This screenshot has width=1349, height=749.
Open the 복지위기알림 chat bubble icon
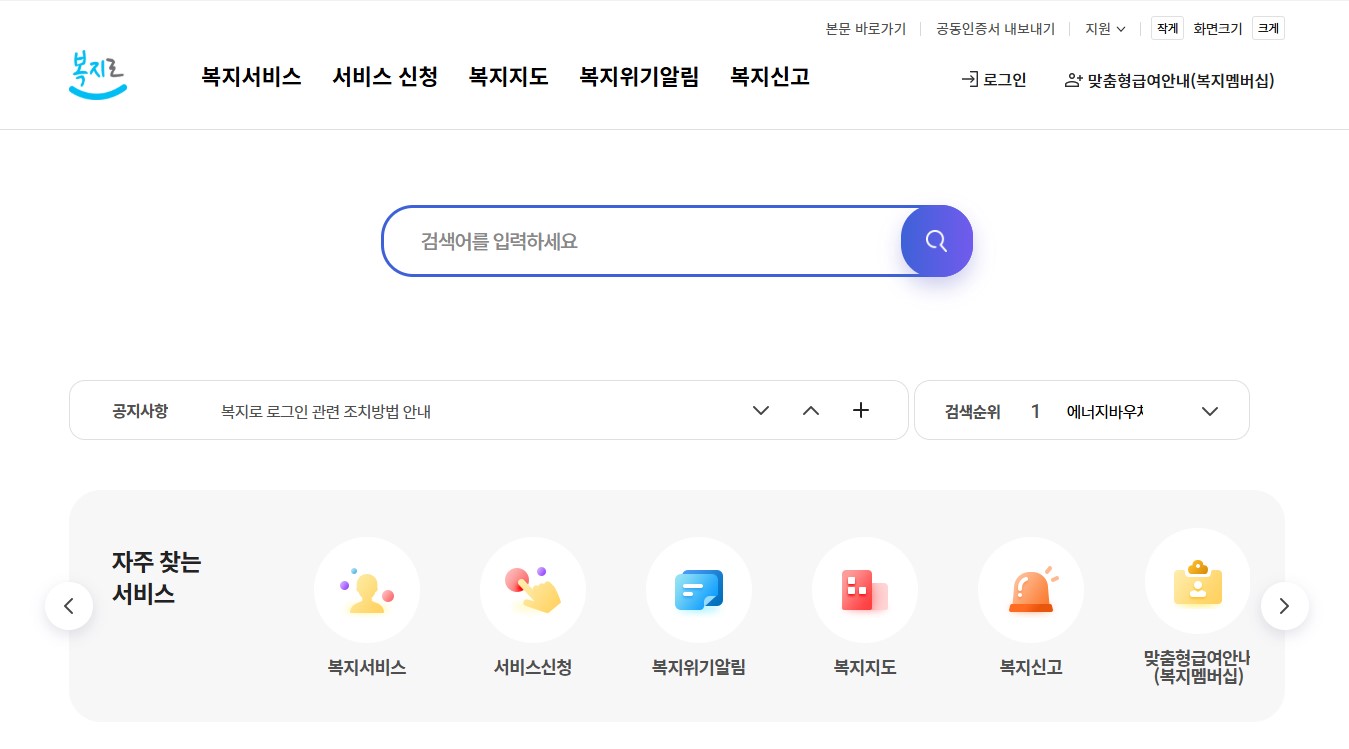click(699, 590)
